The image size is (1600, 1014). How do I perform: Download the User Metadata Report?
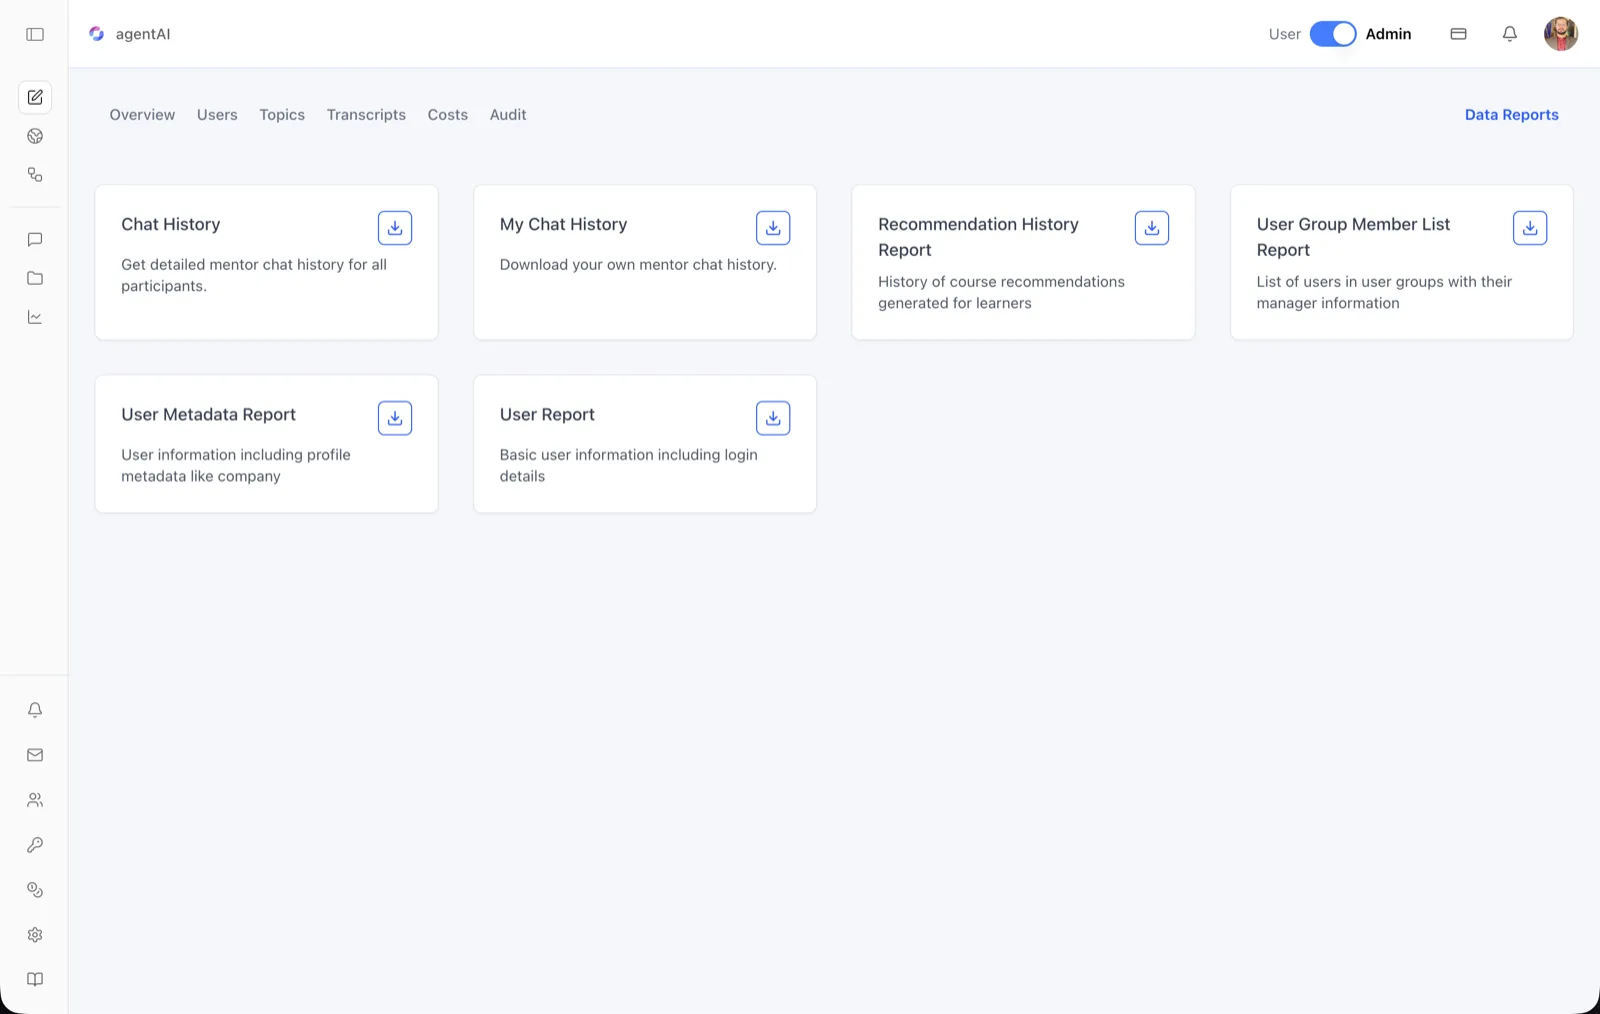[x=395, y=418]
